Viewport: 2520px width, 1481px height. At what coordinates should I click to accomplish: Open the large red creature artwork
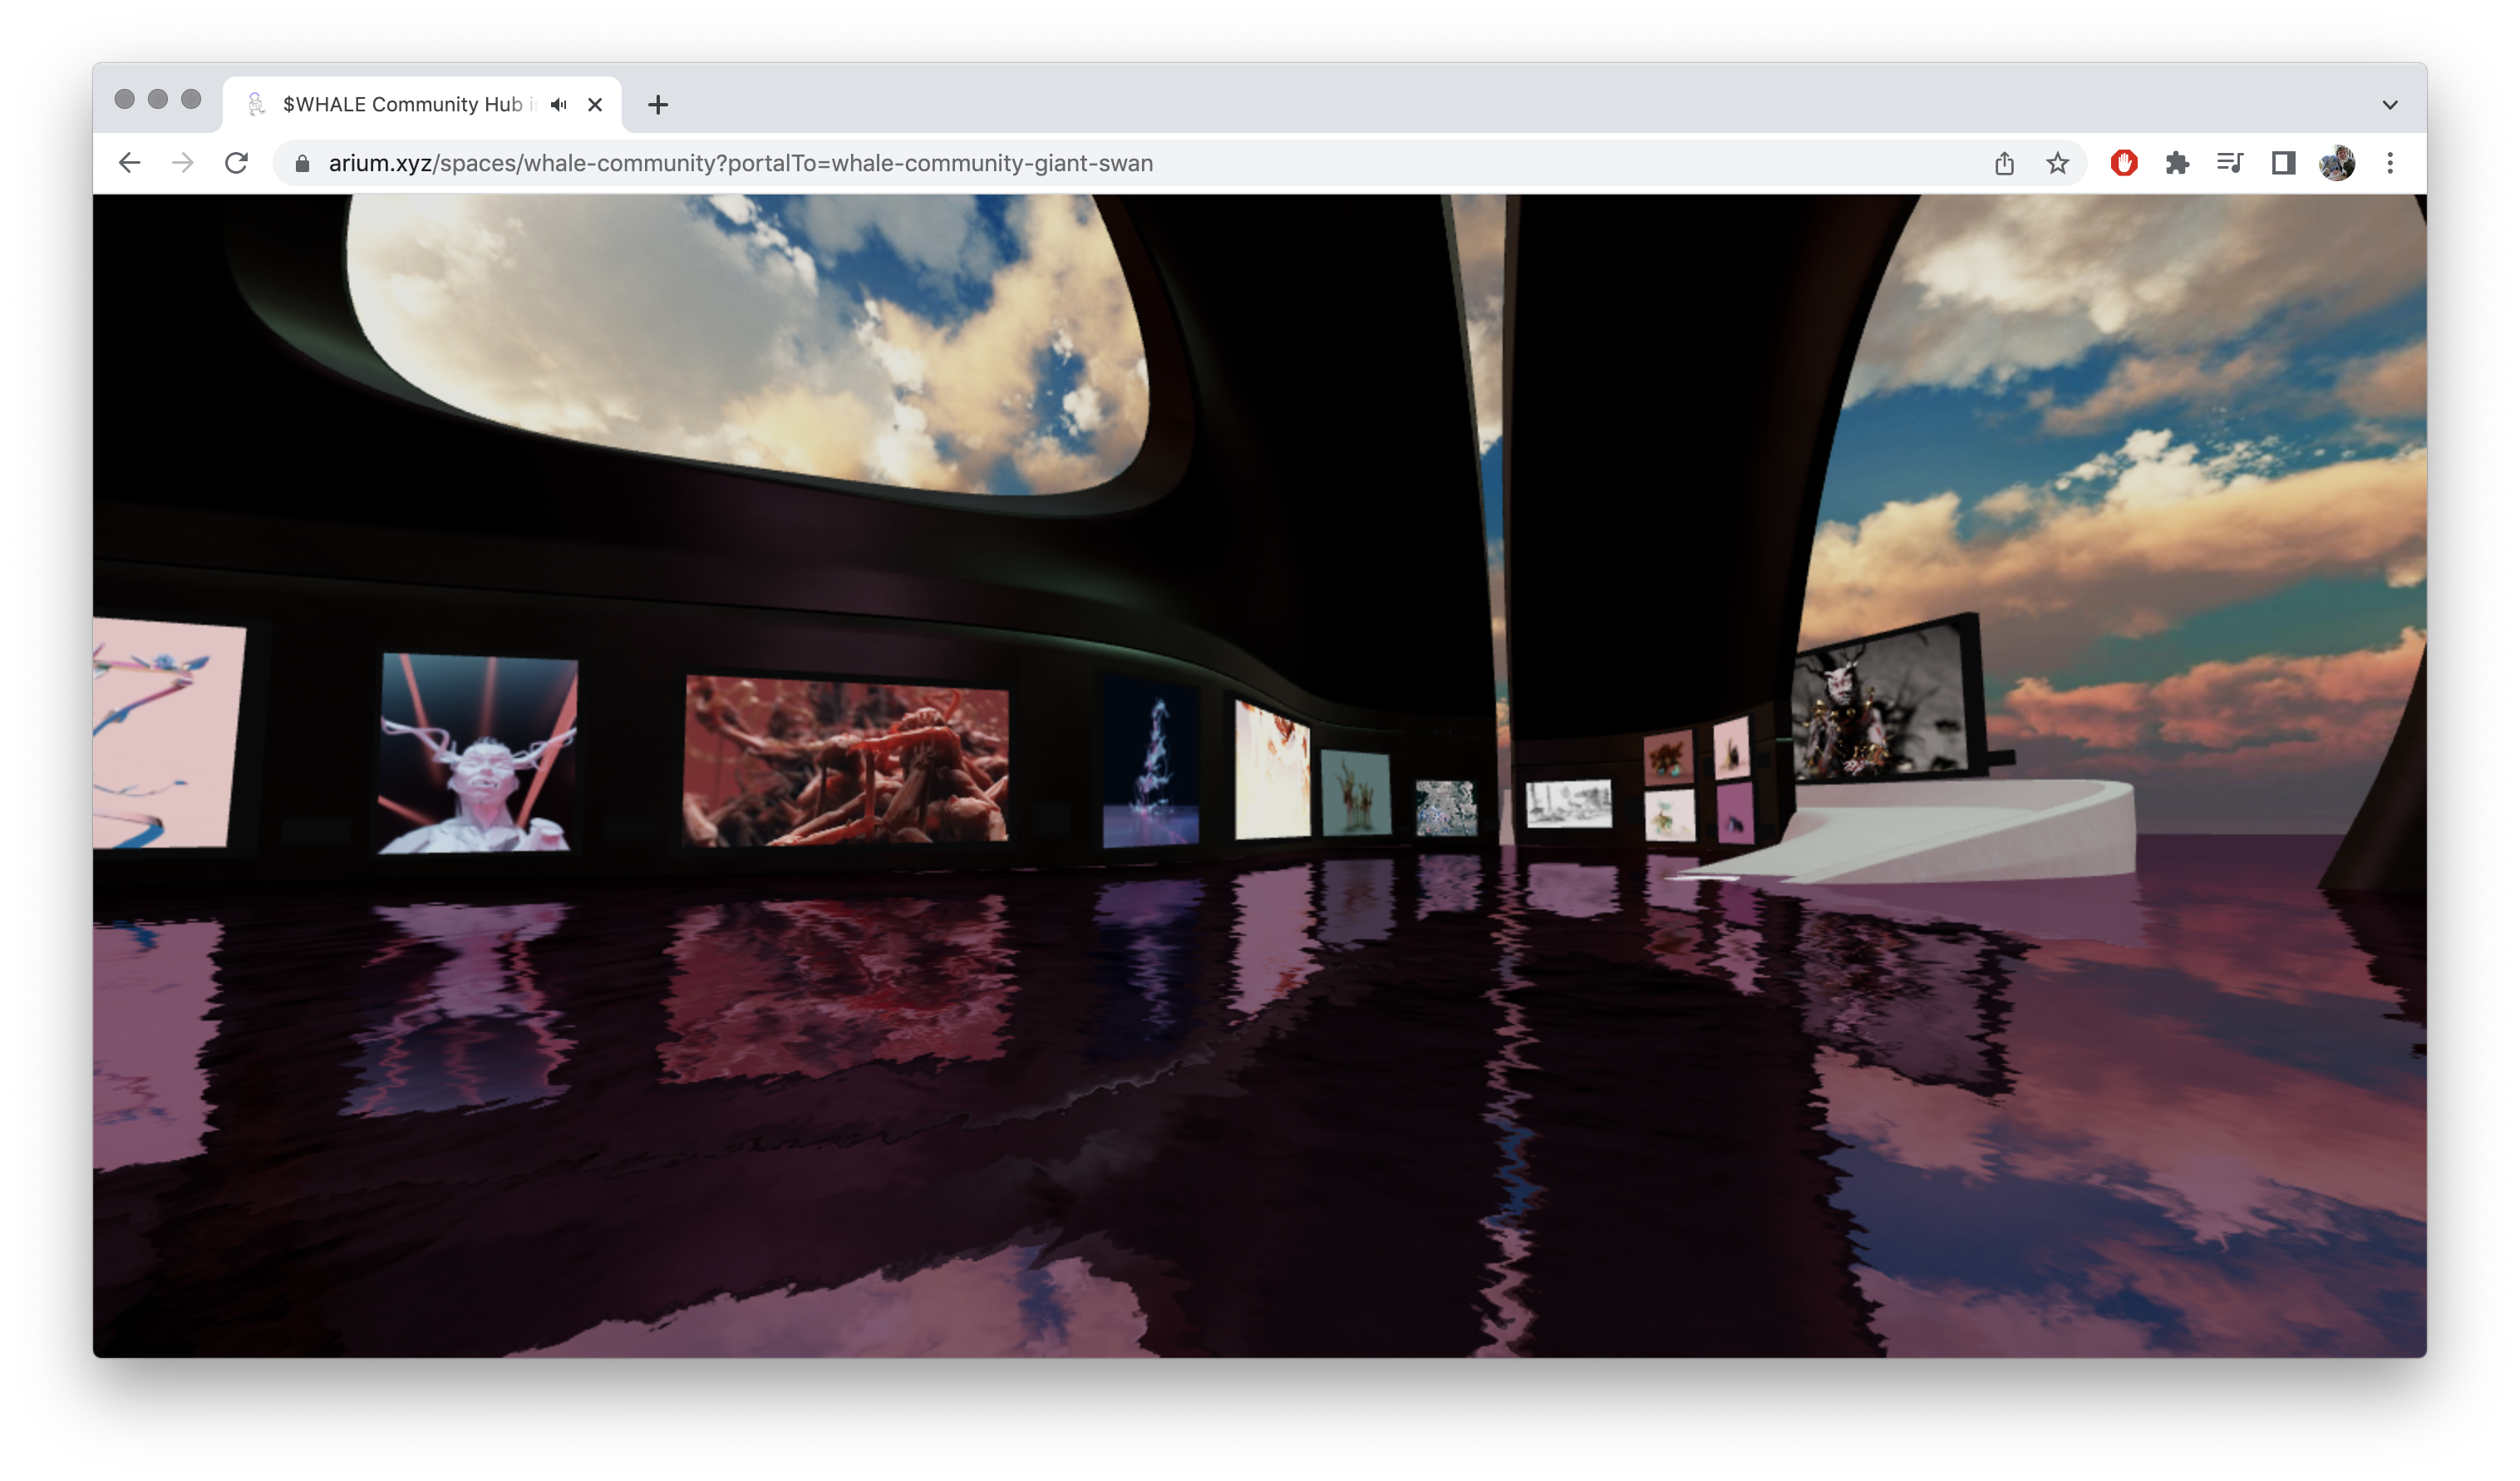click(846, 761)
